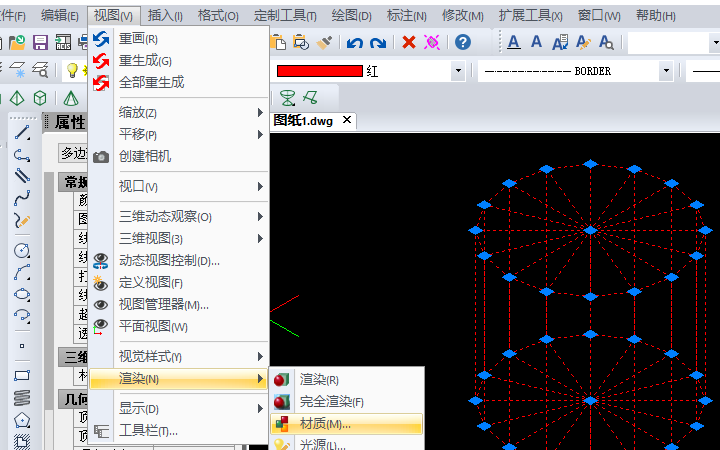Viewport: 720px width, 450px height.
Task: Click the text edit pencil A icon
Action: pyautogui.click(x=583, y=42)
